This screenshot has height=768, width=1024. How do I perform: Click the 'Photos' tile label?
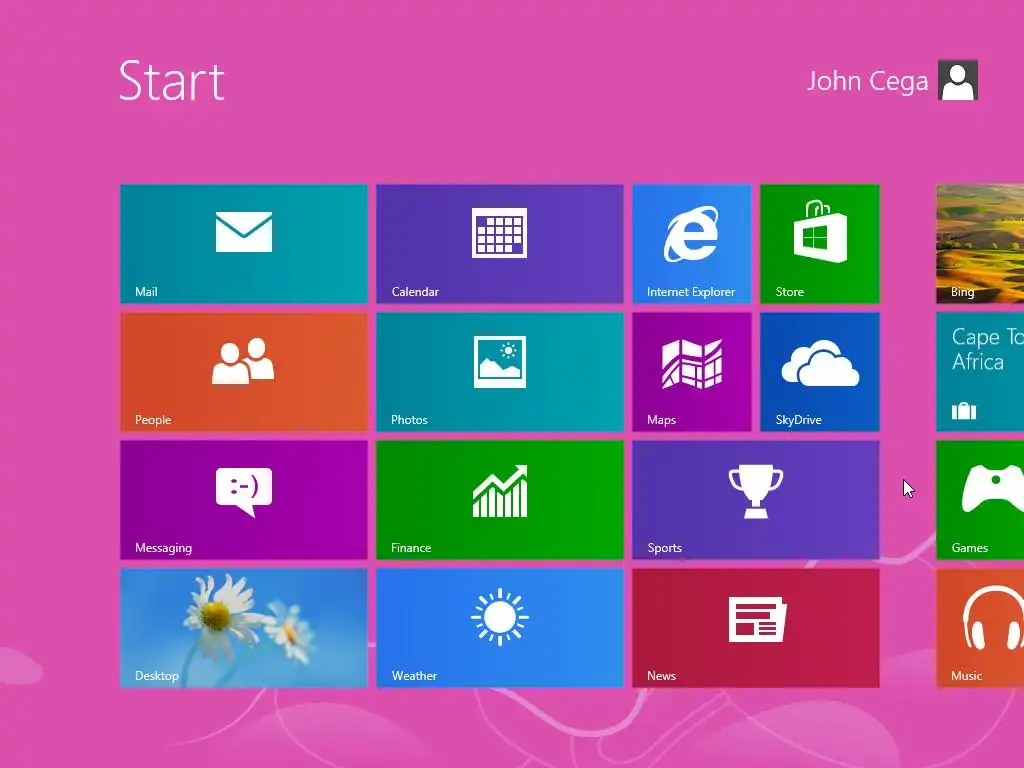409,420
